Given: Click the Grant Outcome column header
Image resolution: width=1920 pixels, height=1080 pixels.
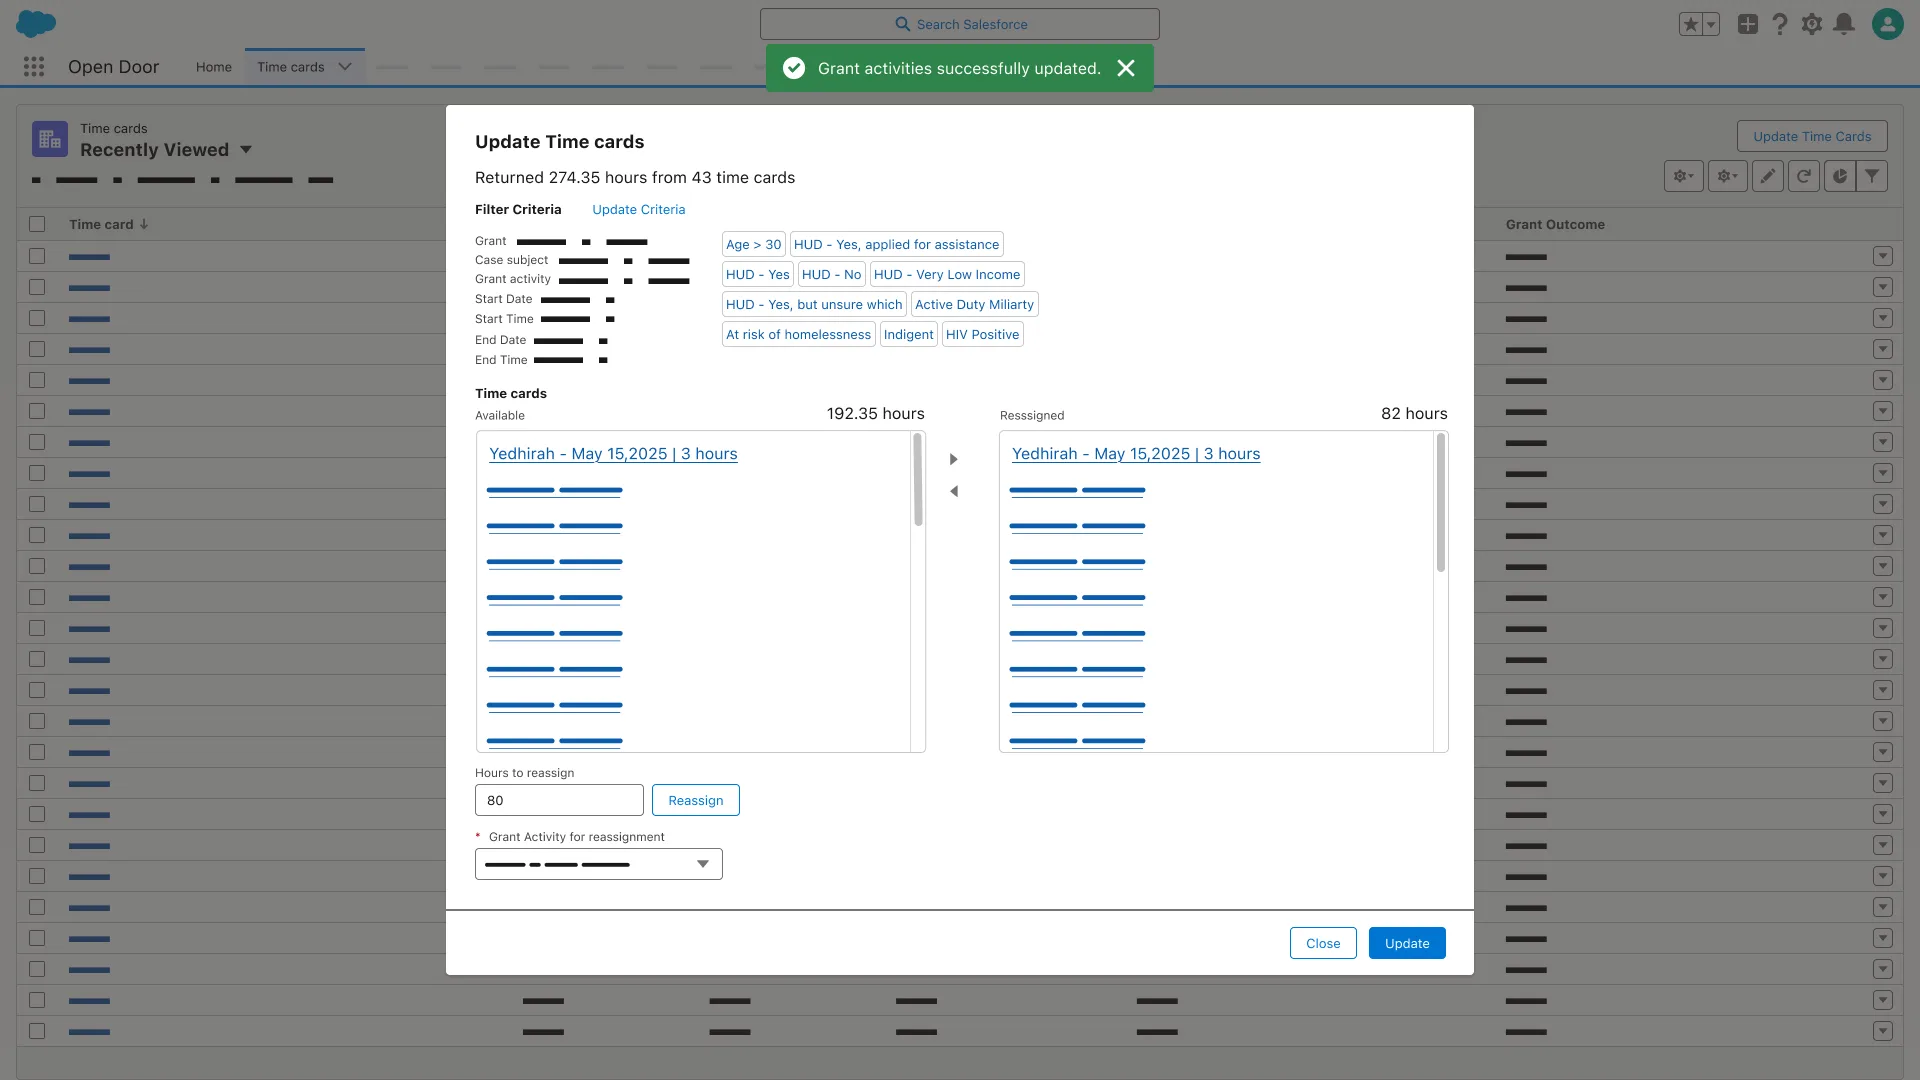Looking at the screenshot, I should 1555,224.
